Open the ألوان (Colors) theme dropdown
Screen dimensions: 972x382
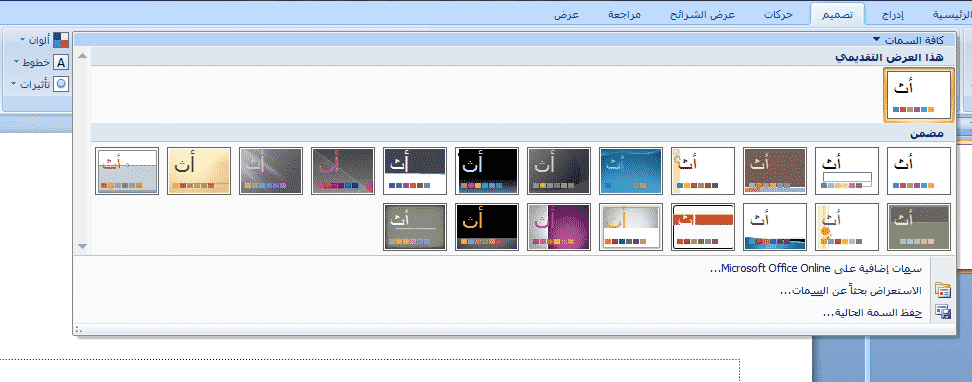point(44,40)
